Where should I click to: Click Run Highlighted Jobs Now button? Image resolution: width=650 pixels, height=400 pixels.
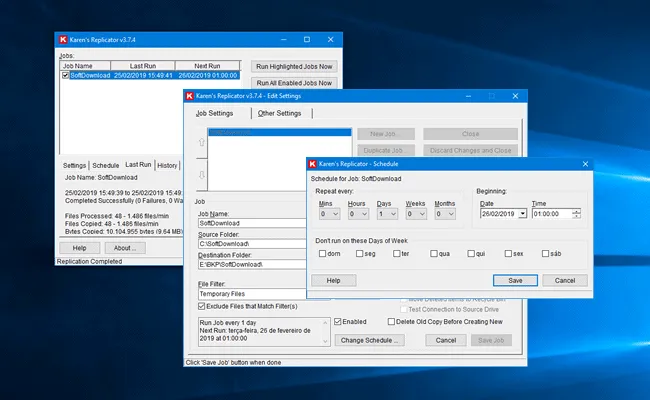(x=294, y=67)
